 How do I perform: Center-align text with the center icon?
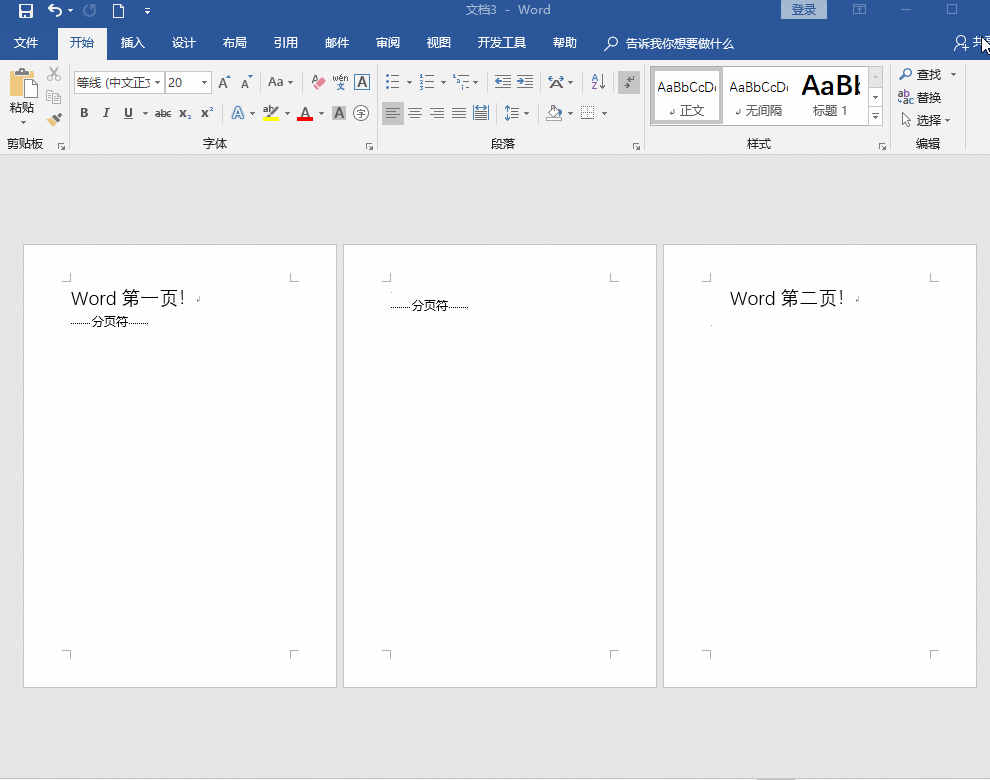click(x=415, y=113)
